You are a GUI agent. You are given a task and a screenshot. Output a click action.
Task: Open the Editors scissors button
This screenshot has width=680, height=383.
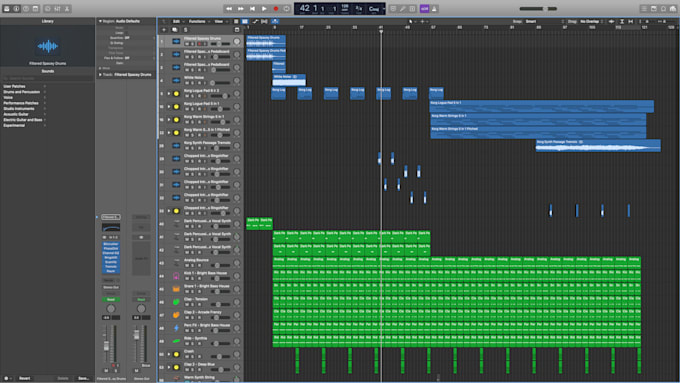tap(67, 9)
